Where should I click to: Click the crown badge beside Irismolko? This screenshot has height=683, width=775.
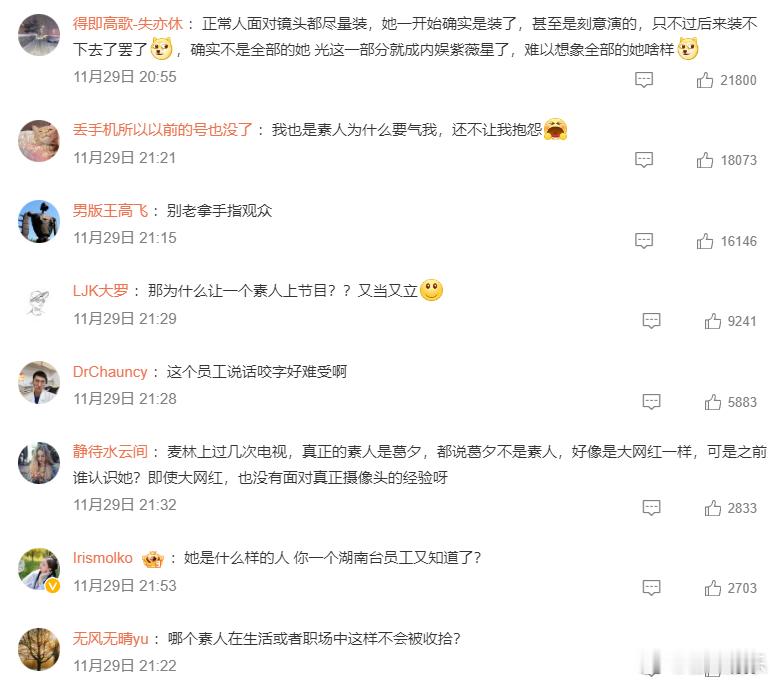tap(153, 559)
